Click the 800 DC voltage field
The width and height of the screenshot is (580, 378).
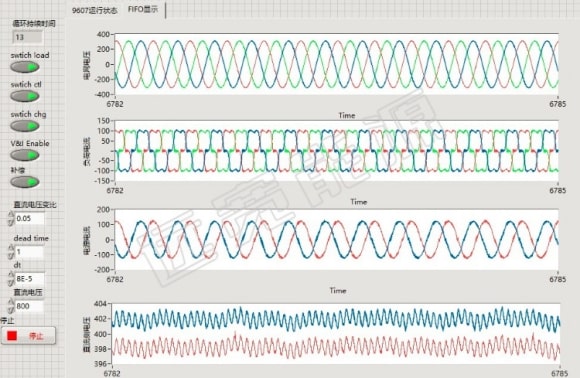[30, 306]
